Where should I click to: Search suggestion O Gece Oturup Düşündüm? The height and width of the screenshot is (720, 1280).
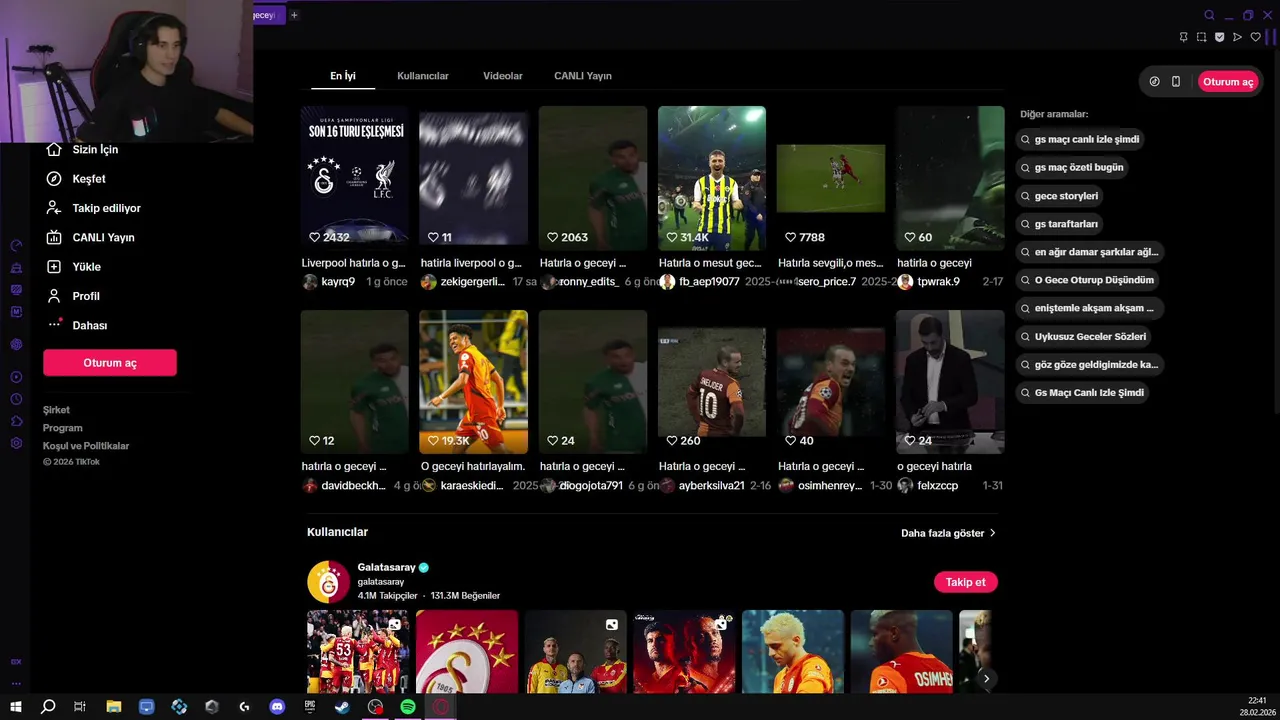pyautogui.click(x=1086, y=280)
